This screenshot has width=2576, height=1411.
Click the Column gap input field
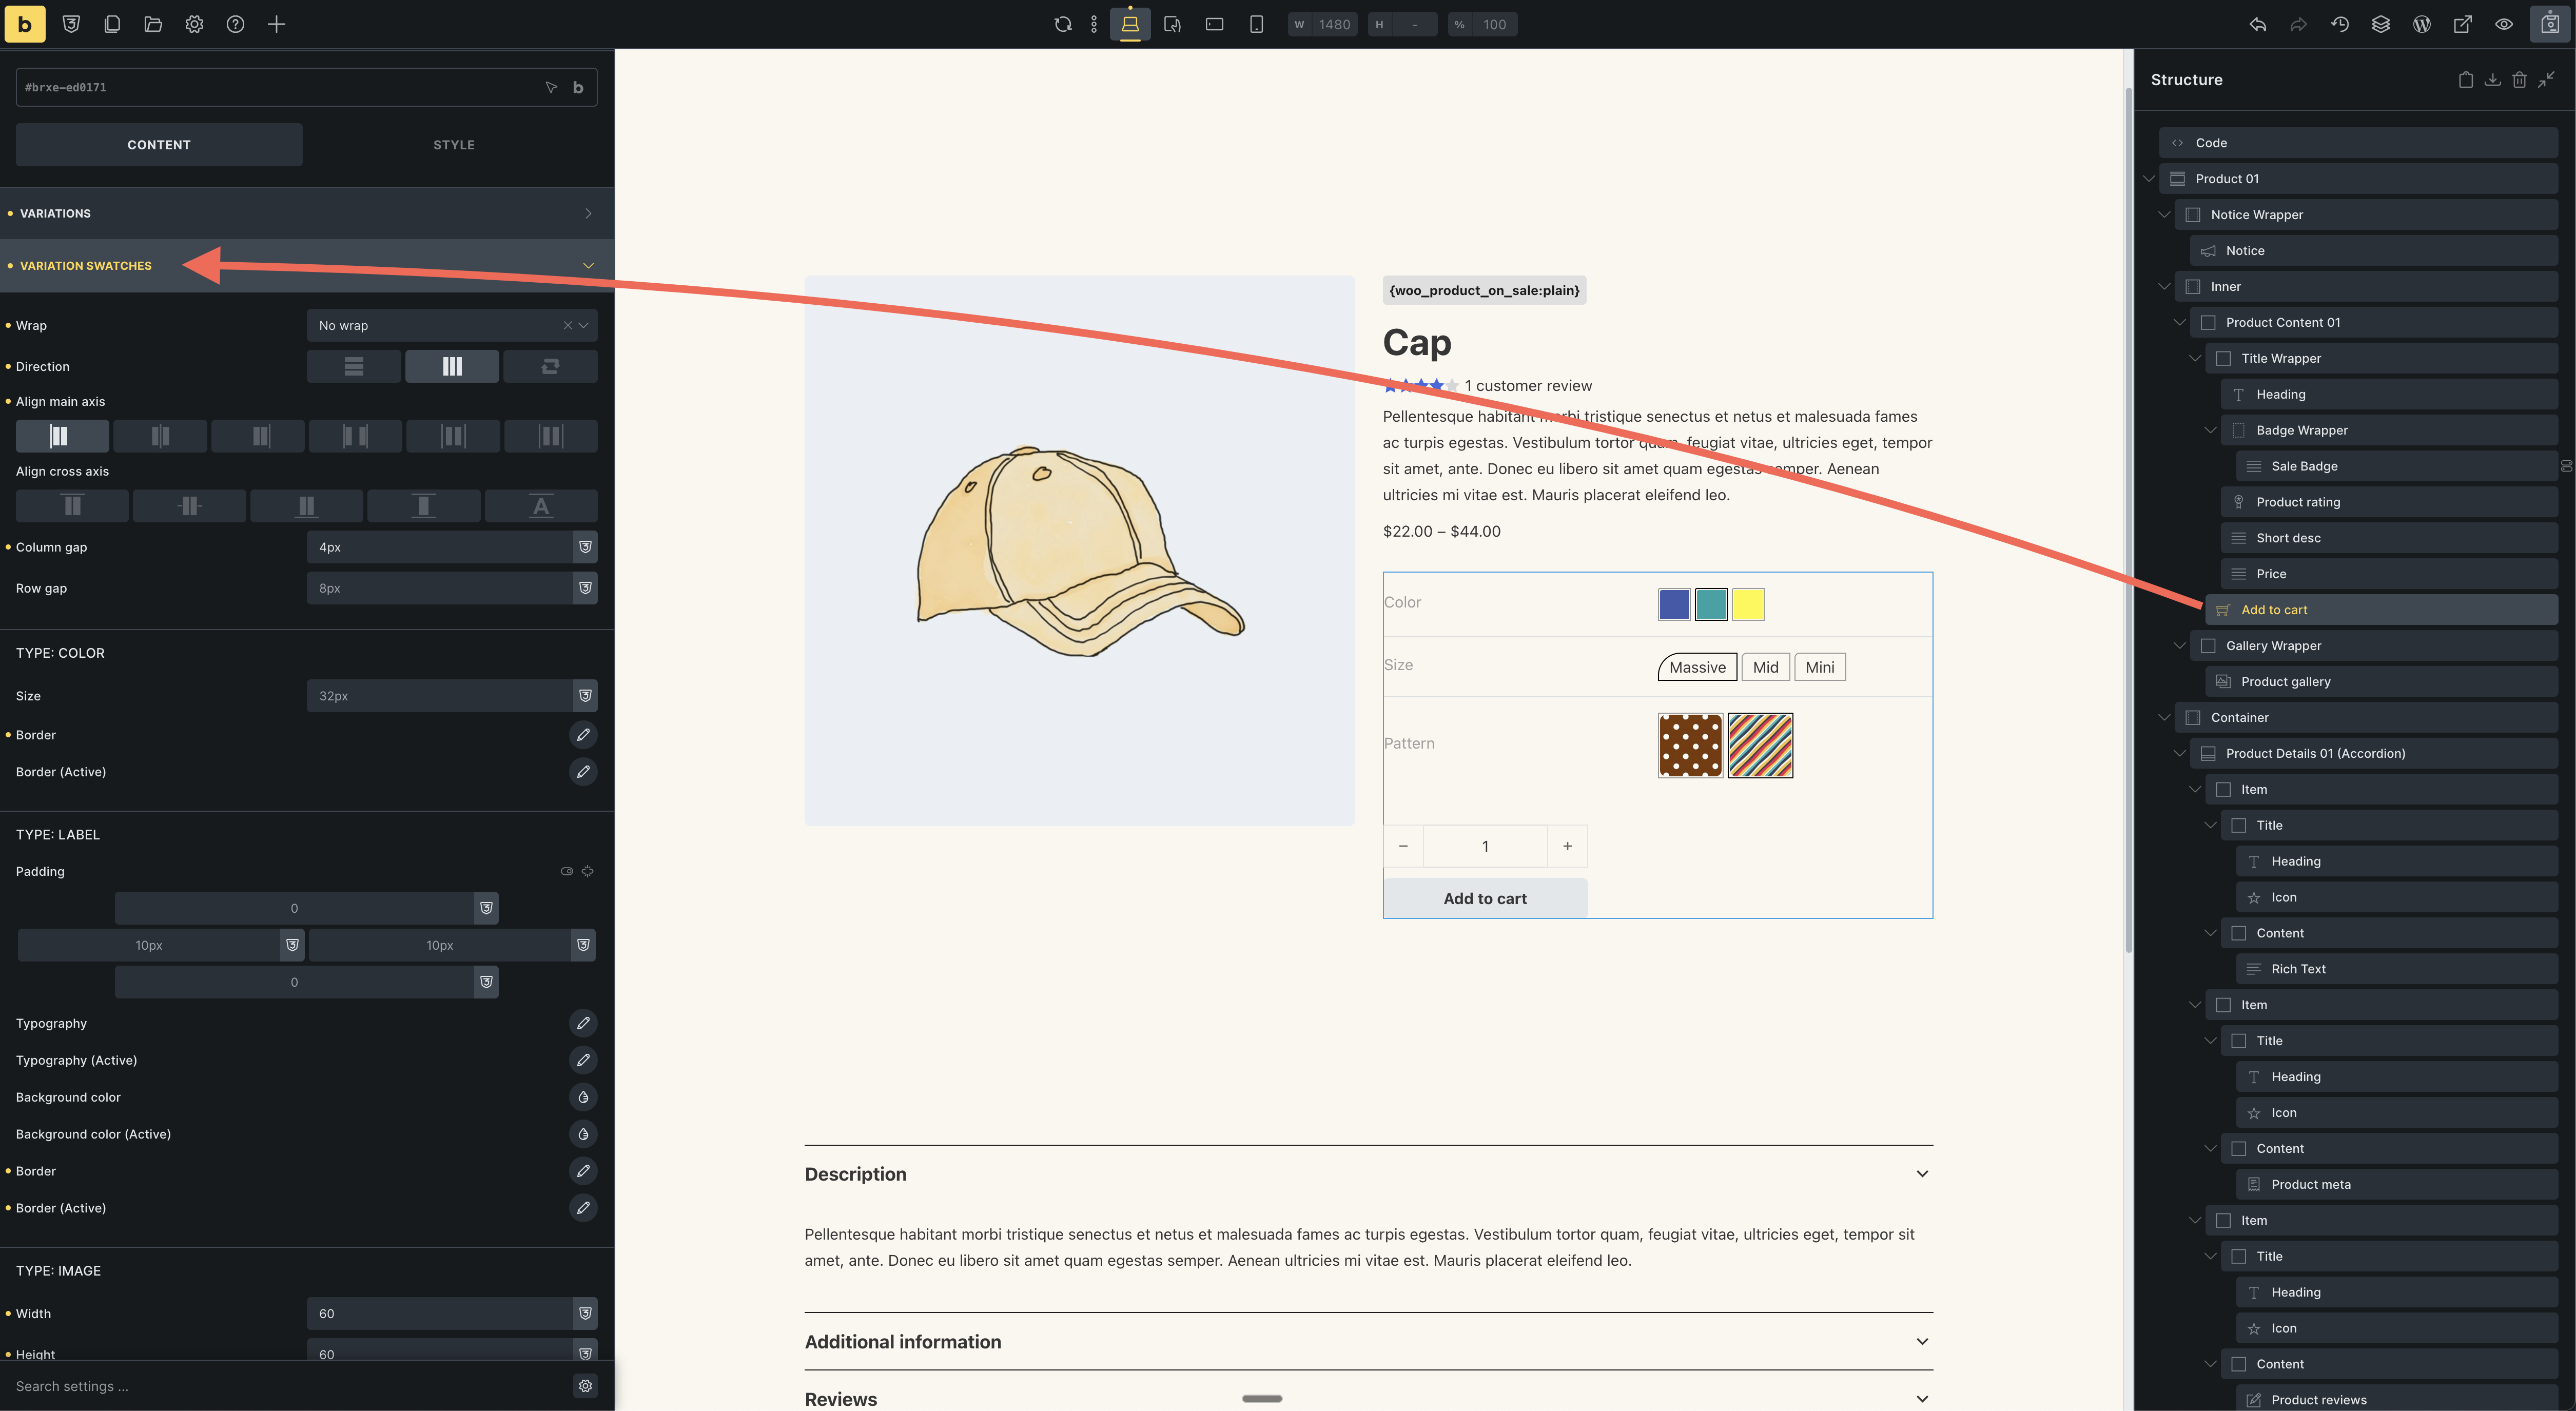[x=440, y=548]
